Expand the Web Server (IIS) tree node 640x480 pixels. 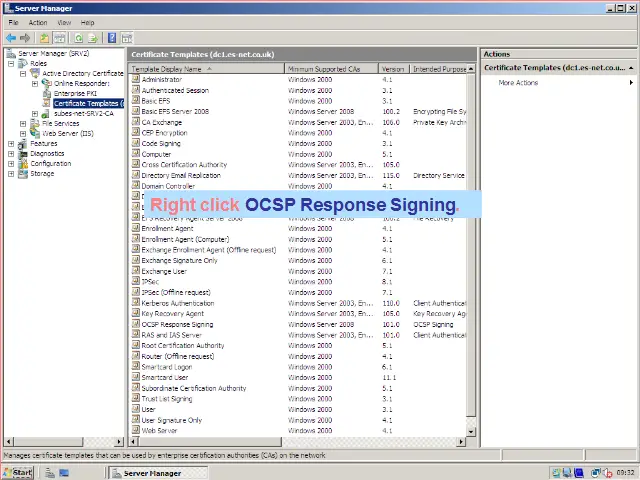coord(23,134)
